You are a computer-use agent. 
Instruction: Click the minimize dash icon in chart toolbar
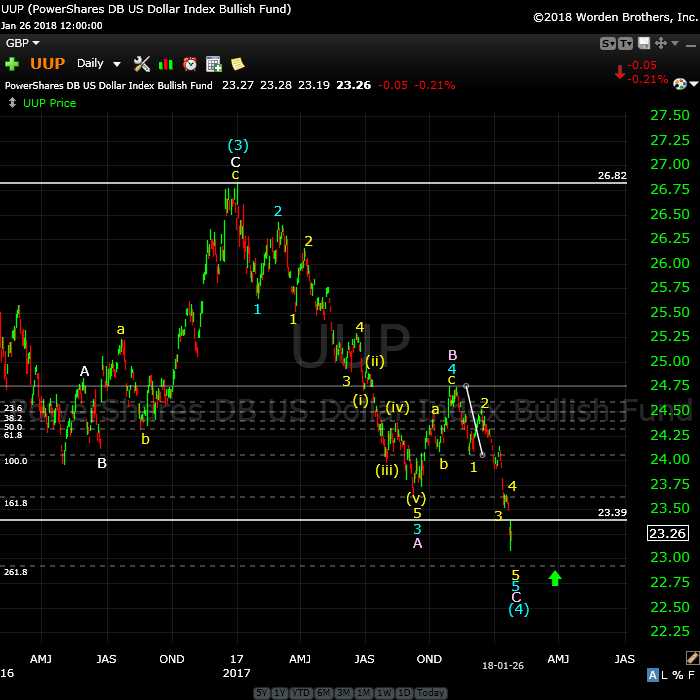click(x=691, y=45)
